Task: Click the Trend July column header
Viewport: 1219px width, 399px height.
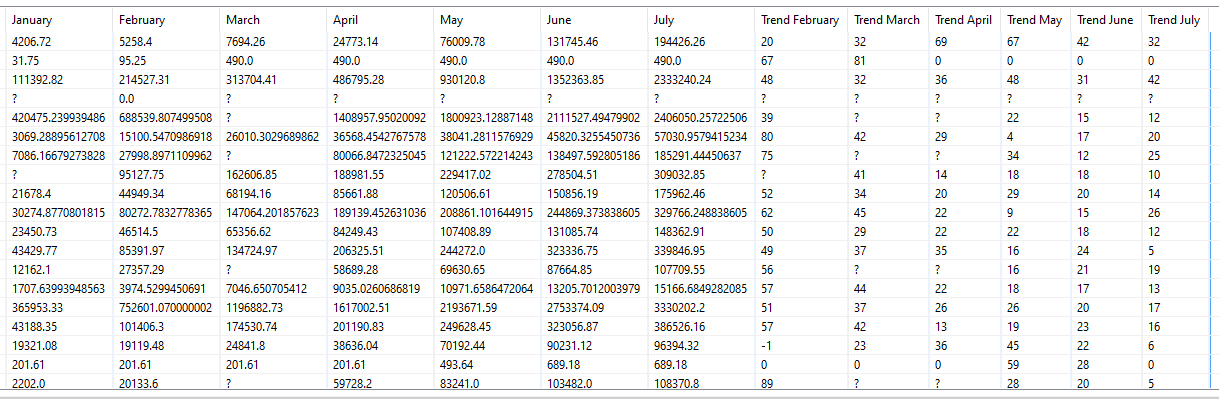Action: click(x=1175, y=20)
